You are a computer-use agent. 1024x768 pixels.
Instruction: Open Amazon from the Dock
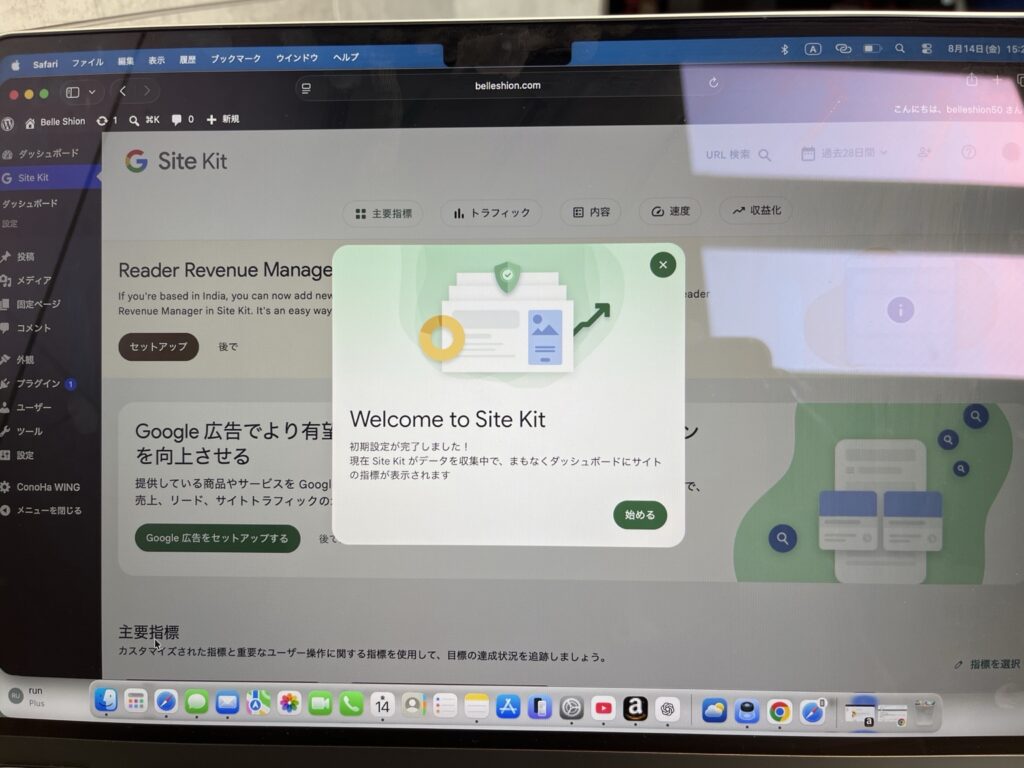(x=635, y=708)
